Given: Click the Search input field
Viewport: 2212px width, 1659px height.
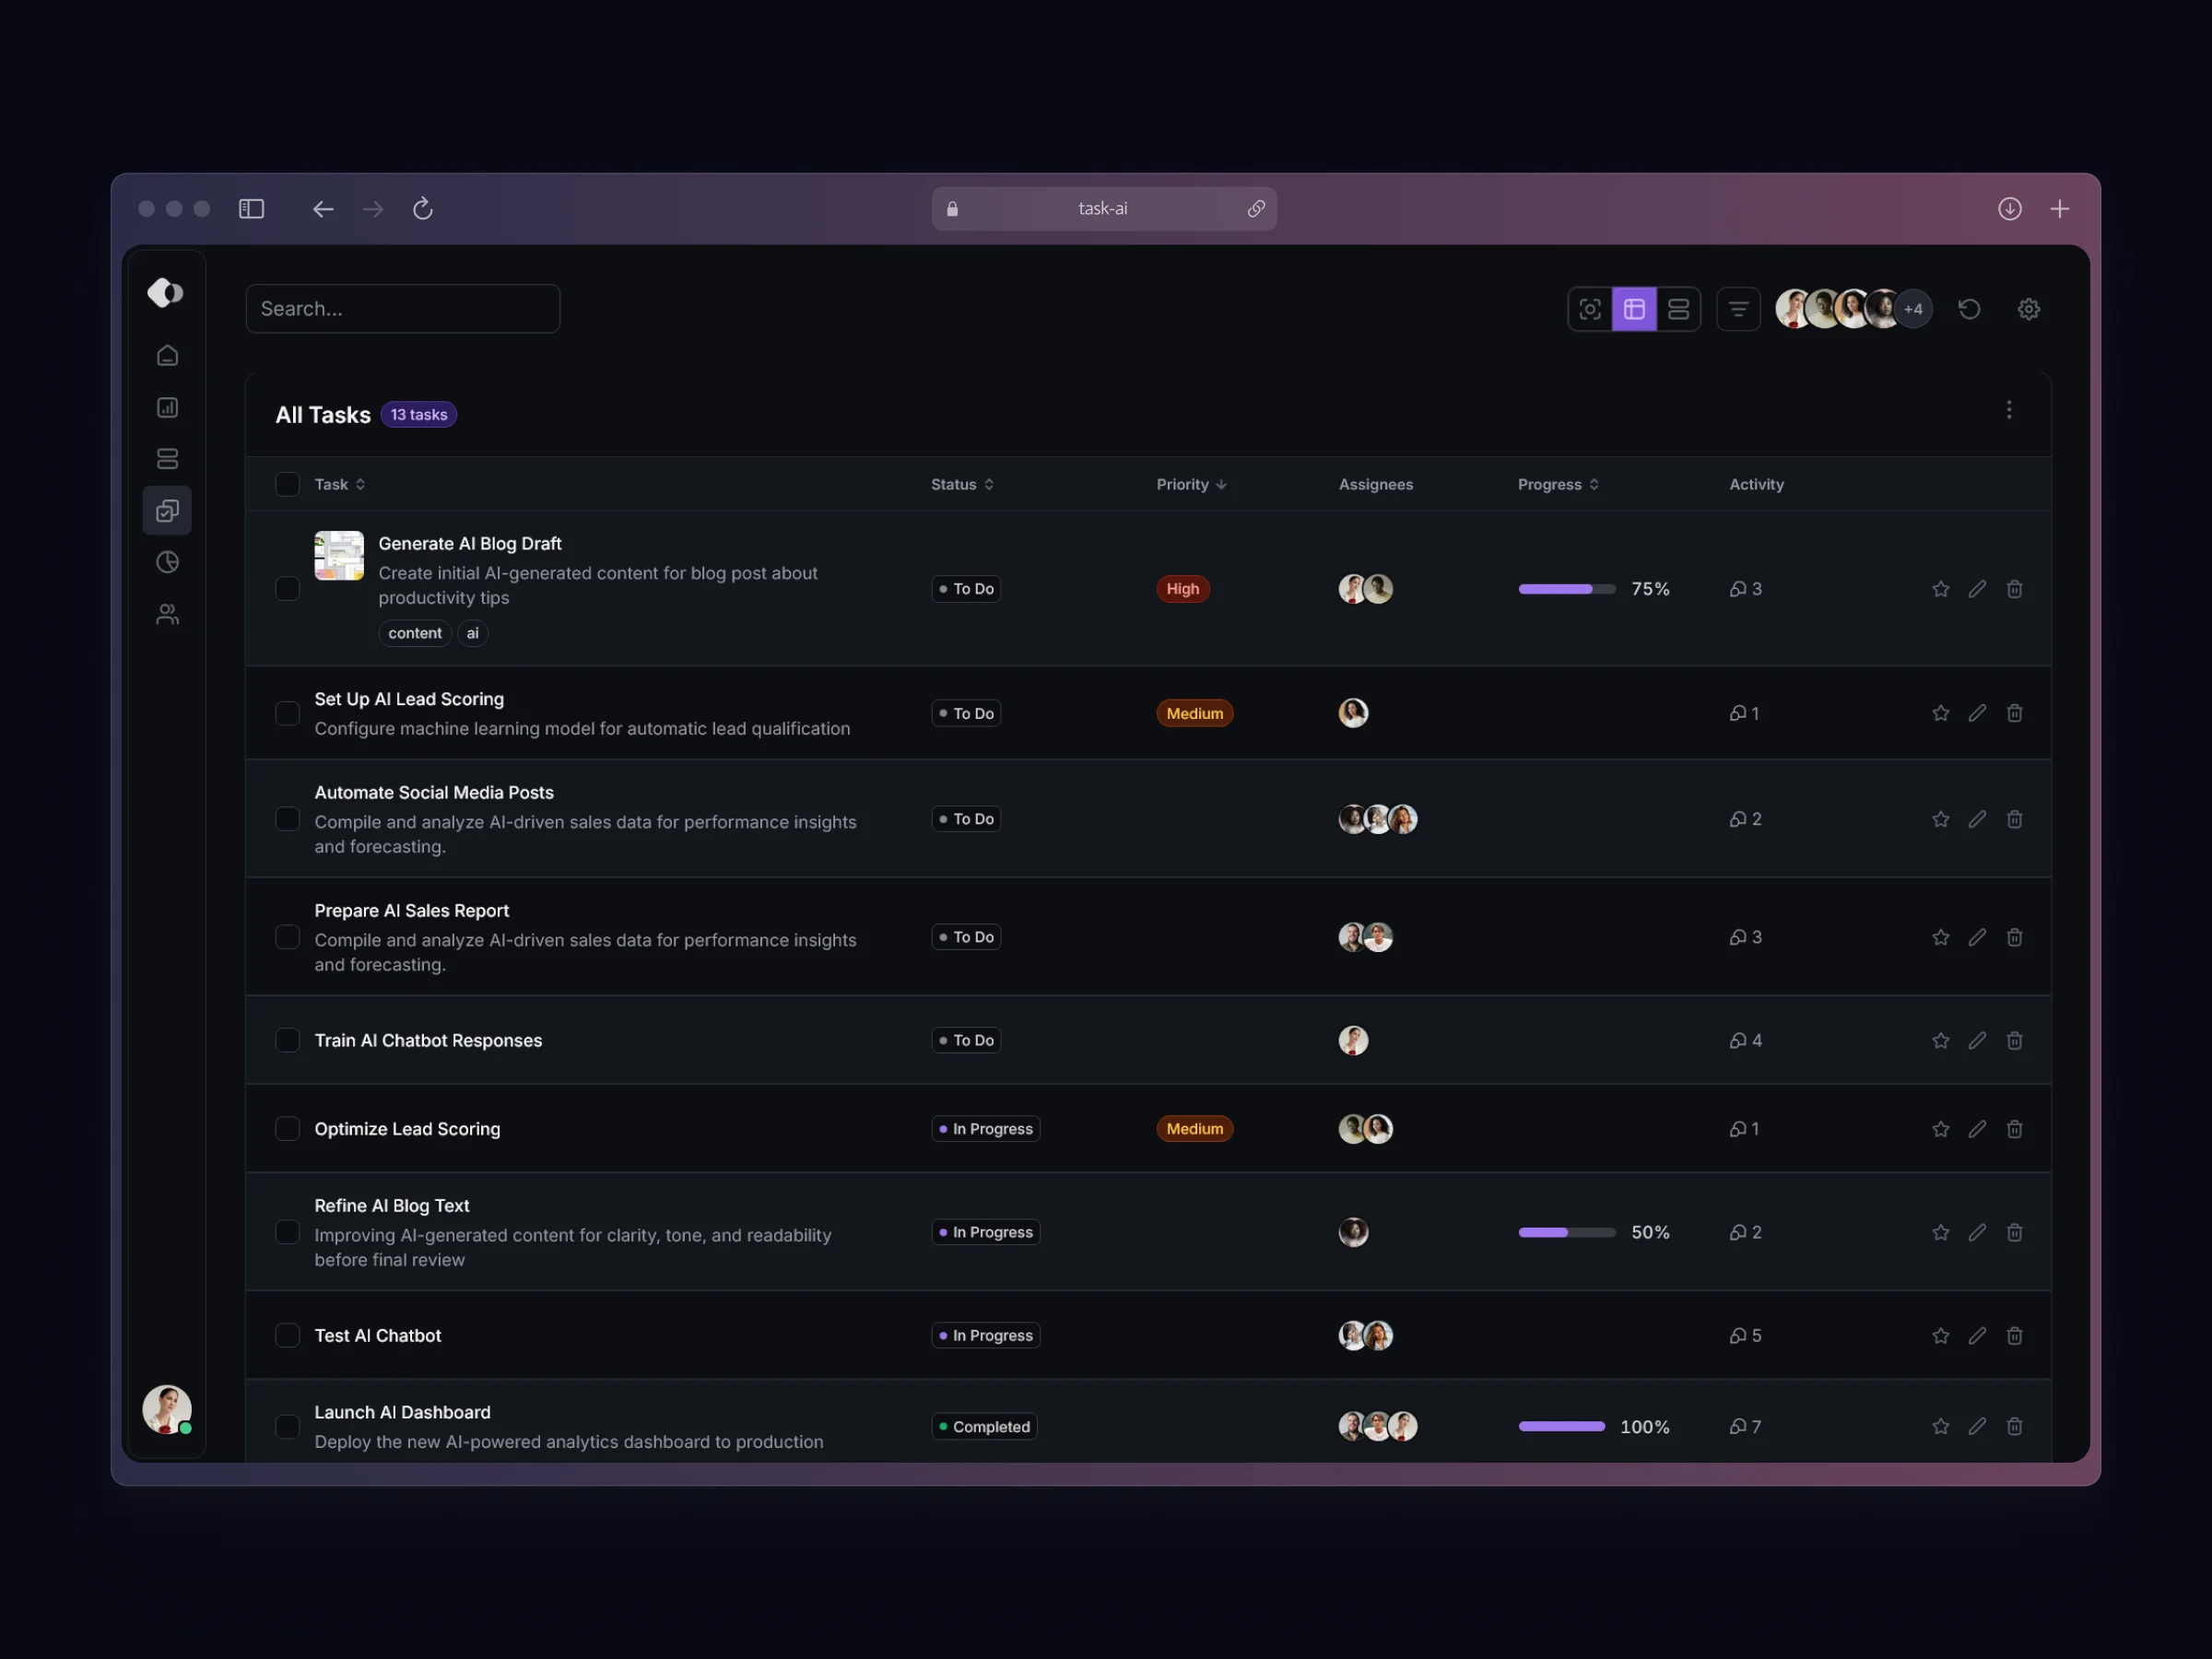Looking at the screenshot, I should coord(402,309).
